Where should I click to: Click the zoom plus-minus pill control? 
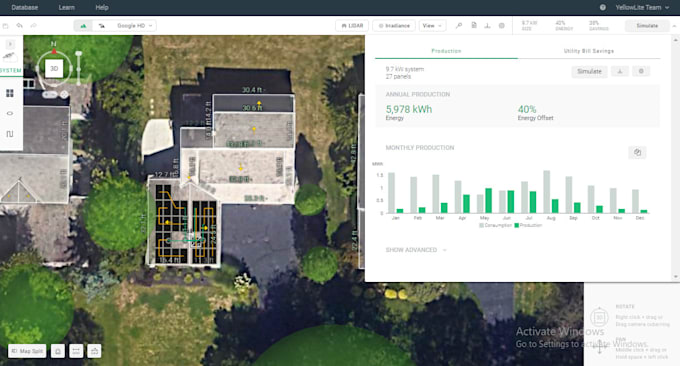tap(49, 94)
